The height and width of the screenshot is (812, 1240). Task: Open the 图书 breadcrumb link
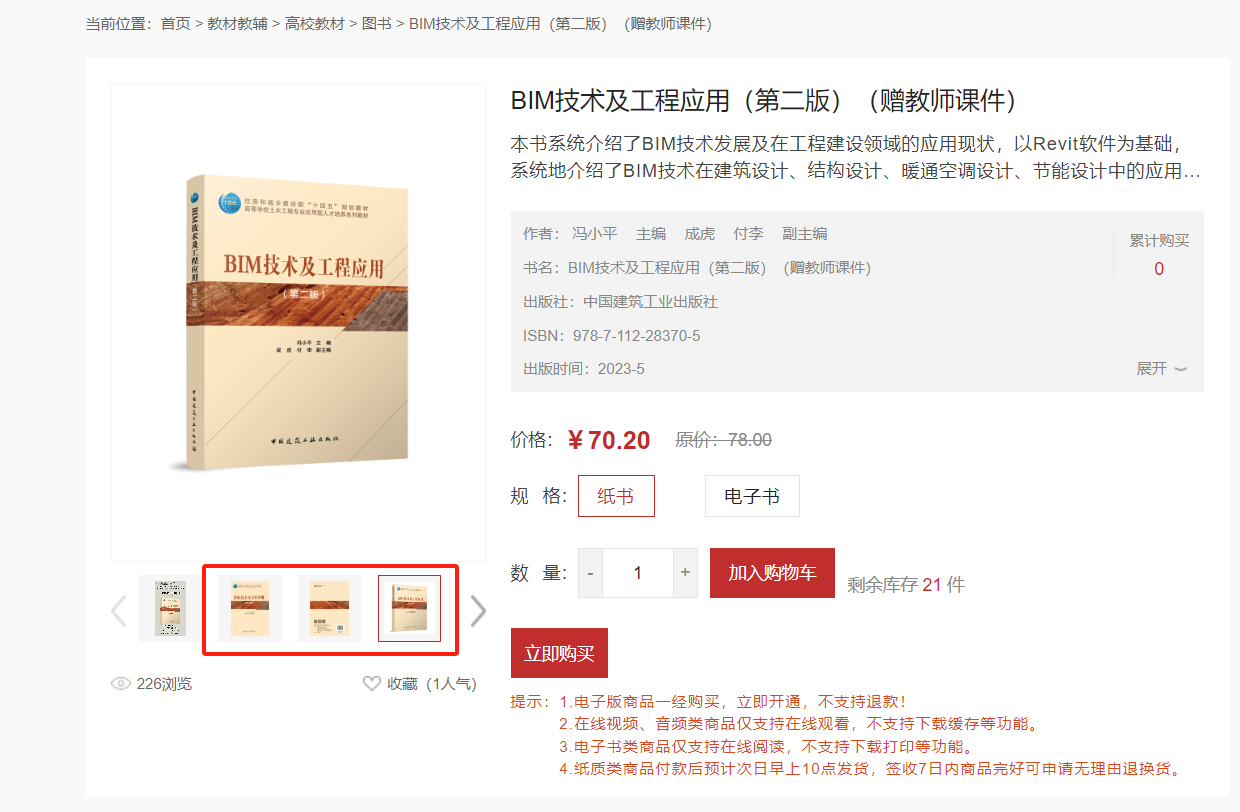pos(376,23)
